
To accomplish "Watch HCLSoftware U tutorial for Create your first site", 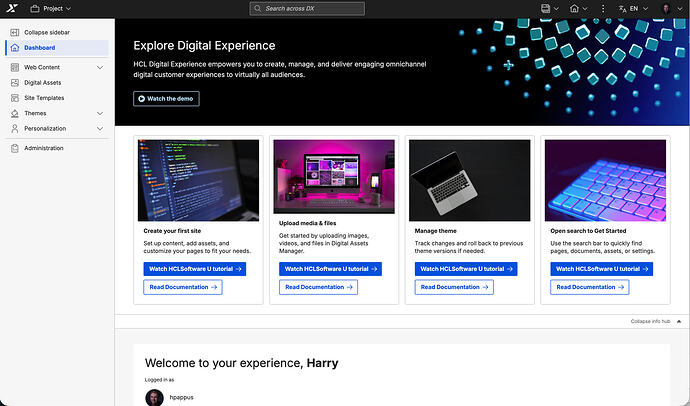I will click(195, 269).
